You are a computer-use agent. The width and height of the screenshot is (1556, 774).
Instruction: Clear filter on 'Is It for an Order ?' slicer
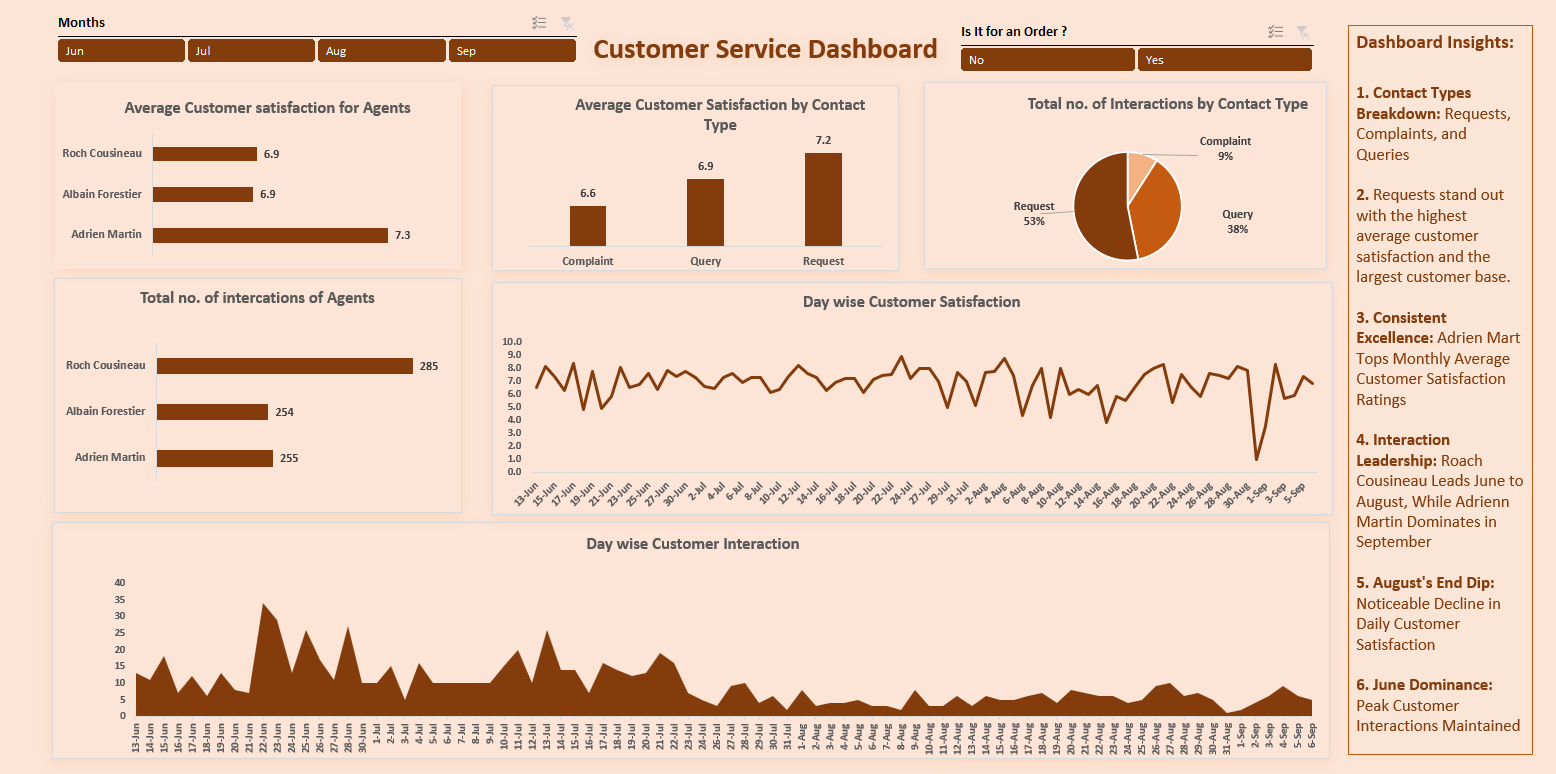1302,32
